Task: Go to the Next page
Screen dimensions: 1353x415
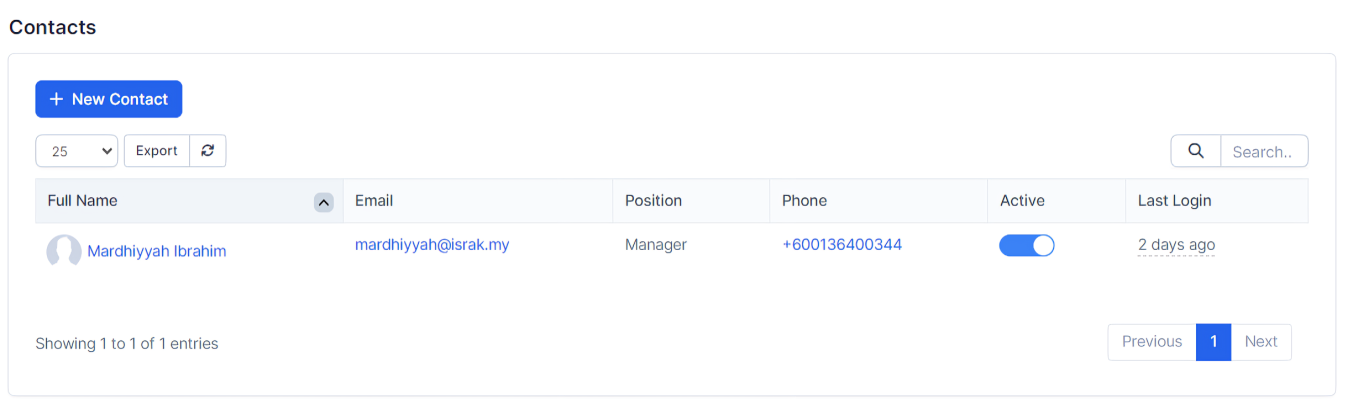Action: coord(1261,342)
